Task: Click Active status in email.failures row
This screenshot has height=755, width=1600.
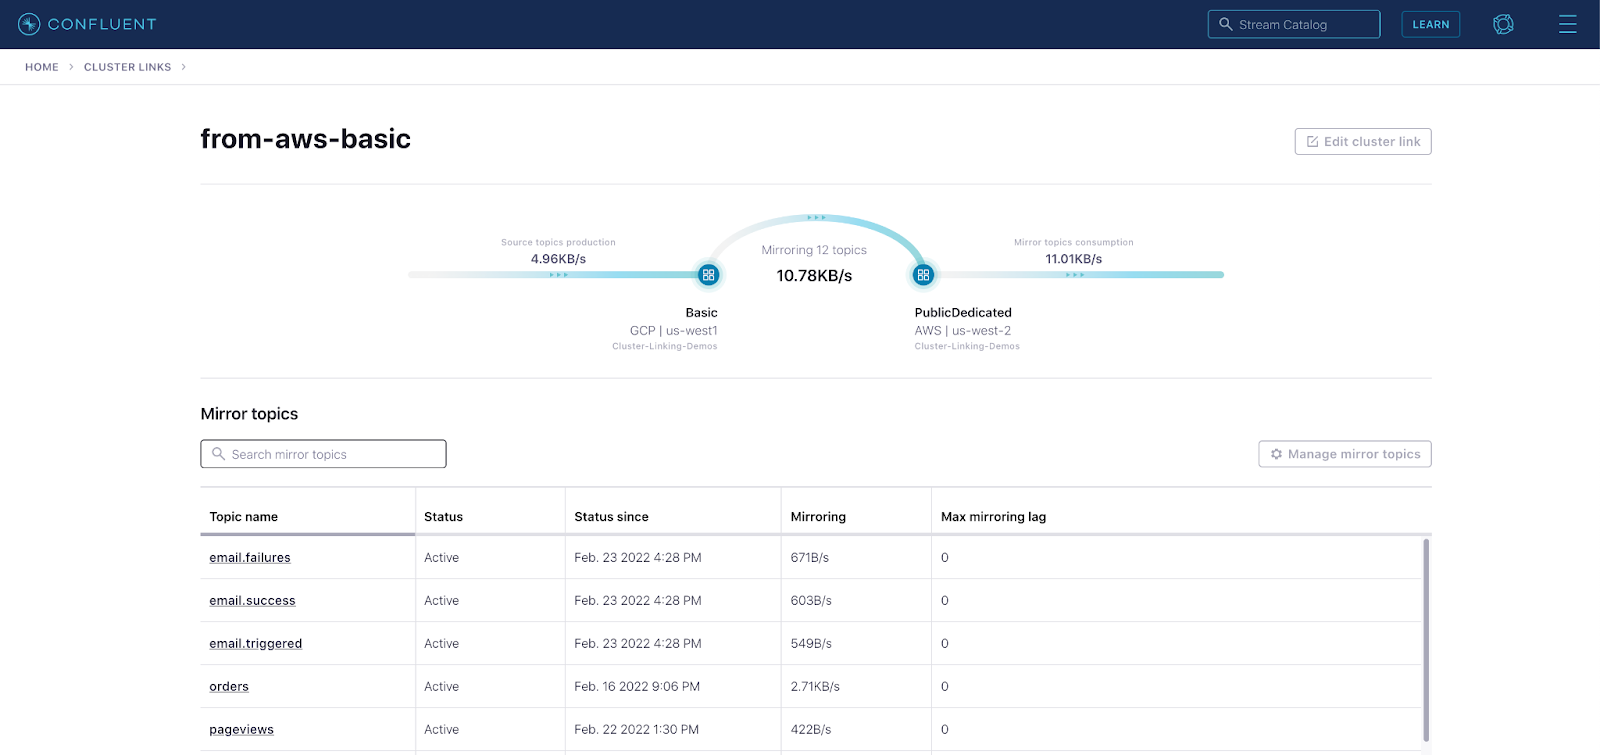Action: click(441, 558)
